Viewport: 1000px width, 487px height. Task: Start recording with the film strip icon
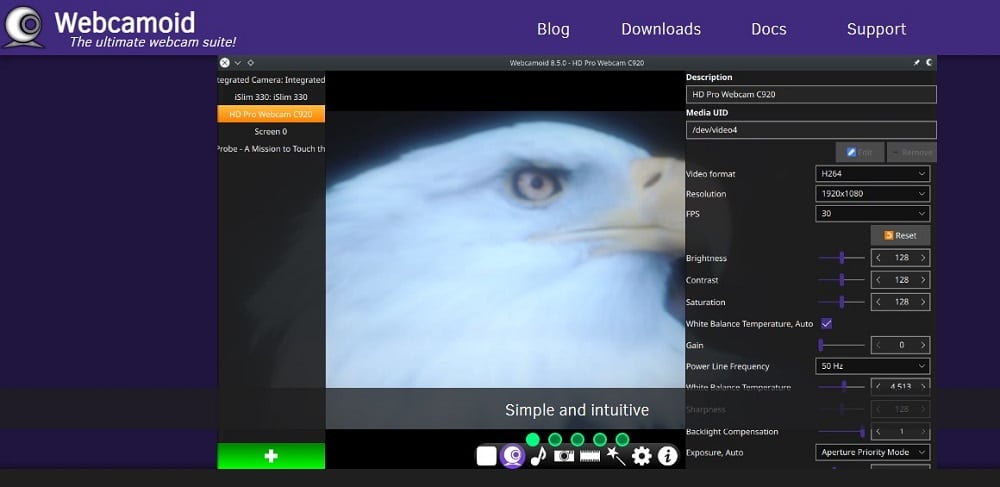coord(590,456)
